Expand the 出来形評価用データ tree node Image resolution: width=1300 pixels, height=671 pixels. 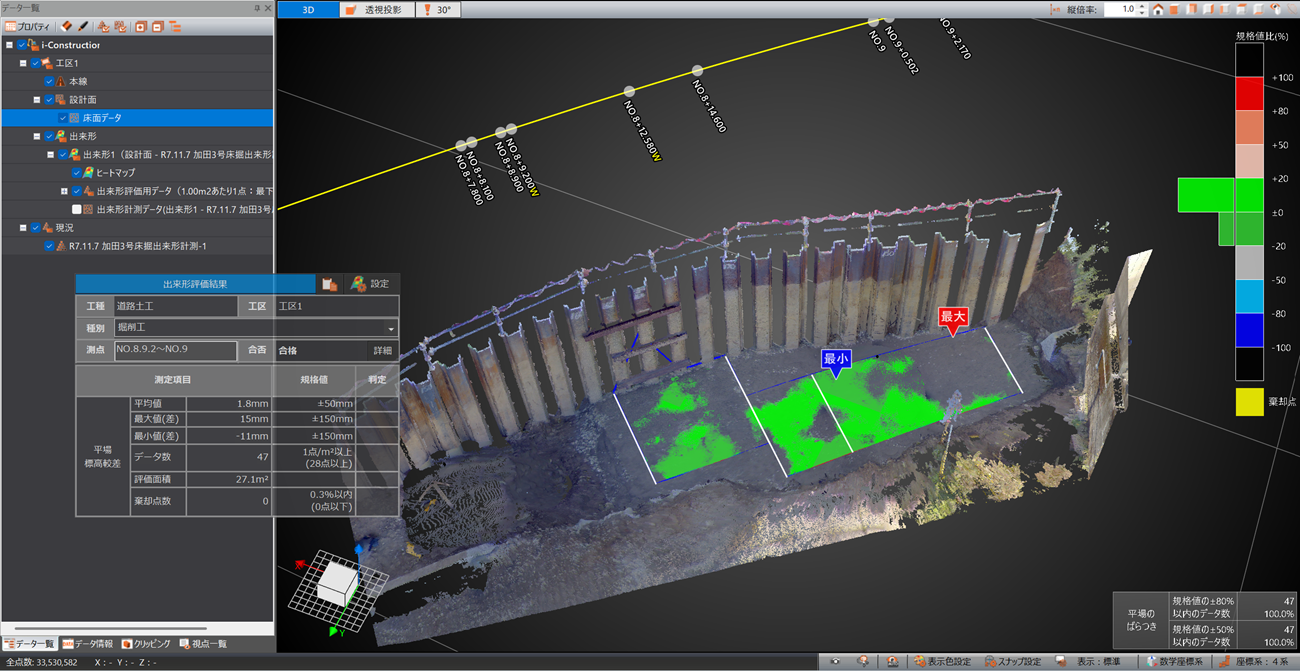click(64, 191)
